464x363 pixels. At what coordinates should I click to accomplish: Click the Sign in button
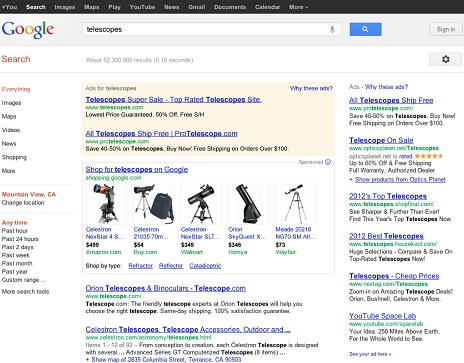click(446, 29)
